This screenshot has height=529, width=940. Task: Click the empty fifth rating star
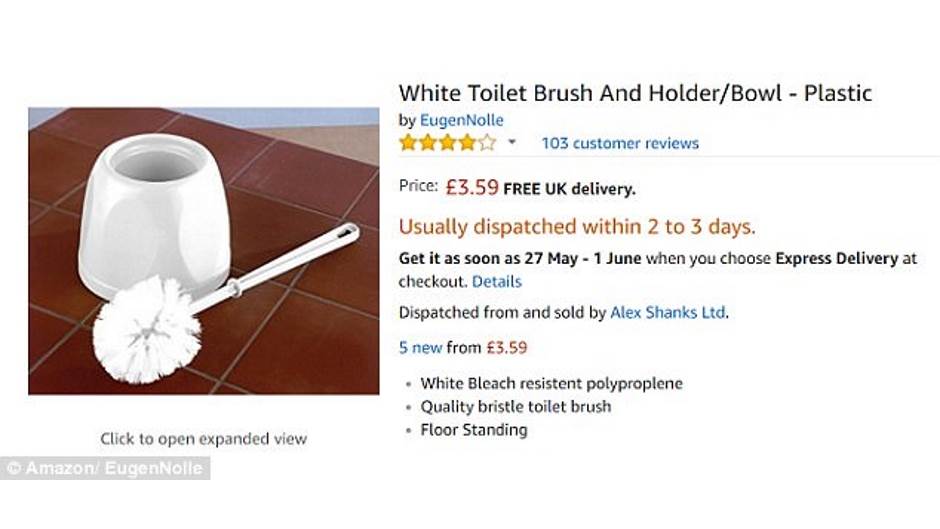point(487,143)
